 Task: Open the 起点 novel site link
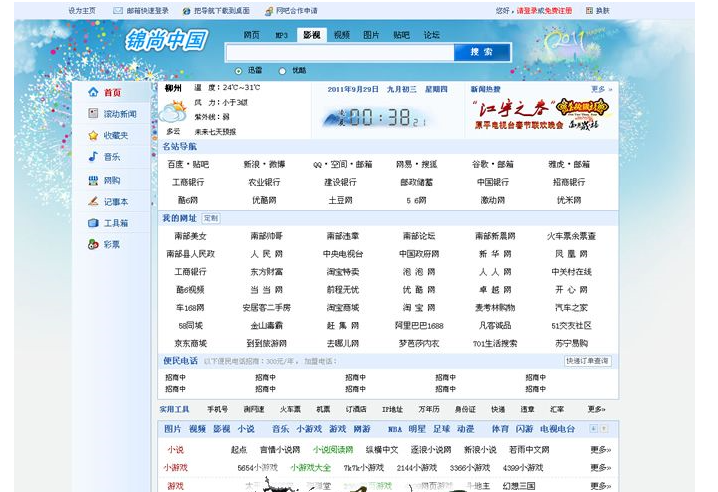239,450
